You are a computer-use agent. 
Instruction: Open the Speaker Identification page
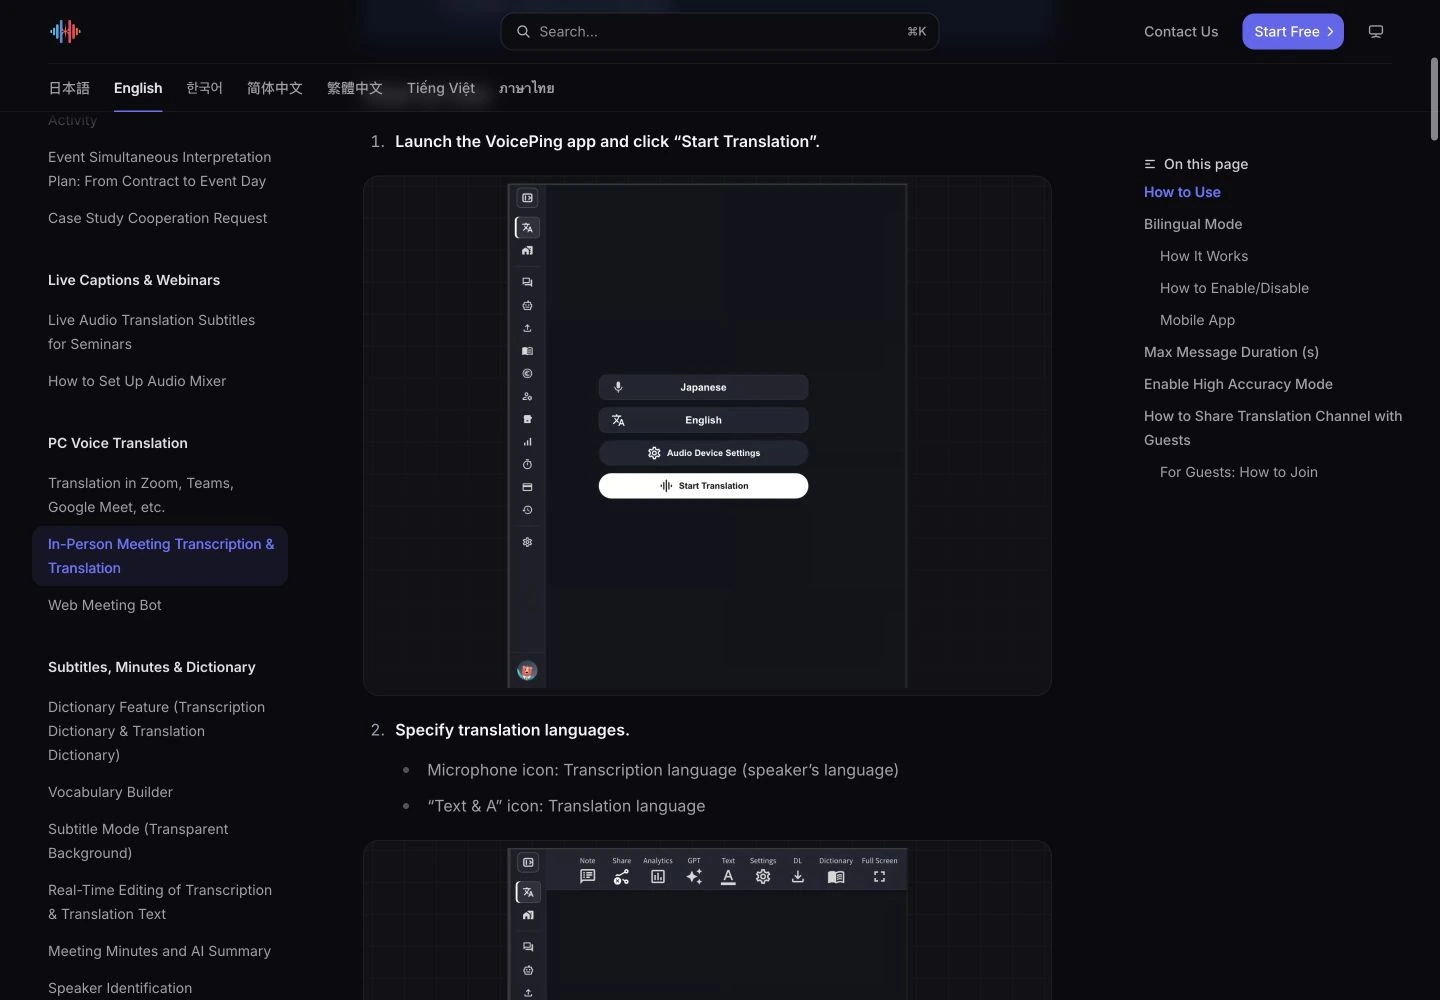coord(120,988)
